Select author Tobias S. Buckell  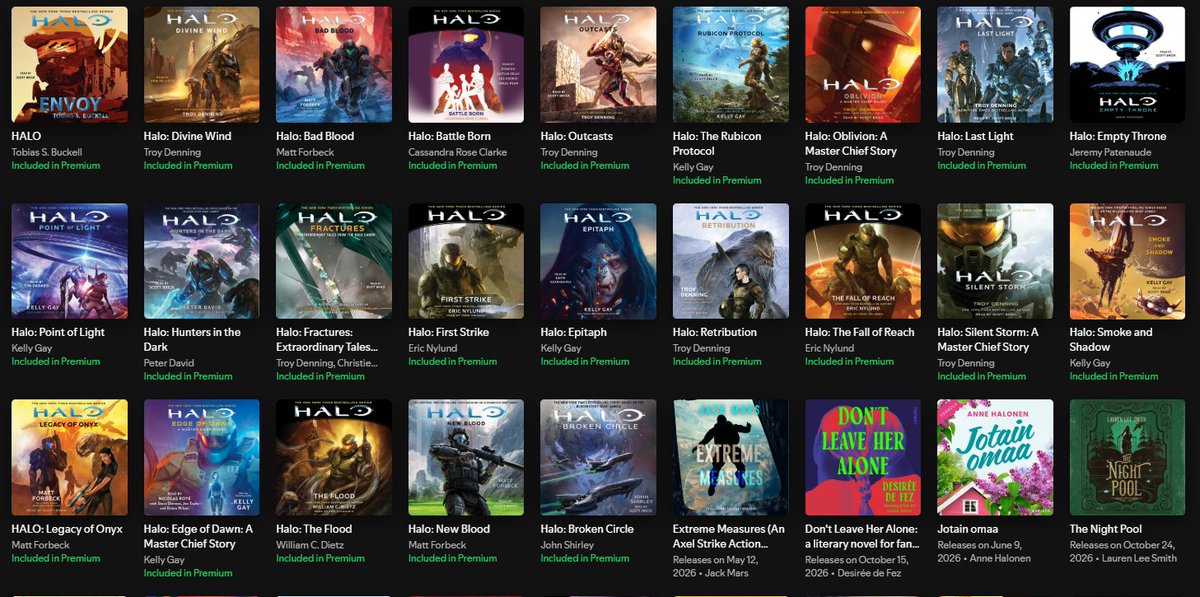[50, 152]
